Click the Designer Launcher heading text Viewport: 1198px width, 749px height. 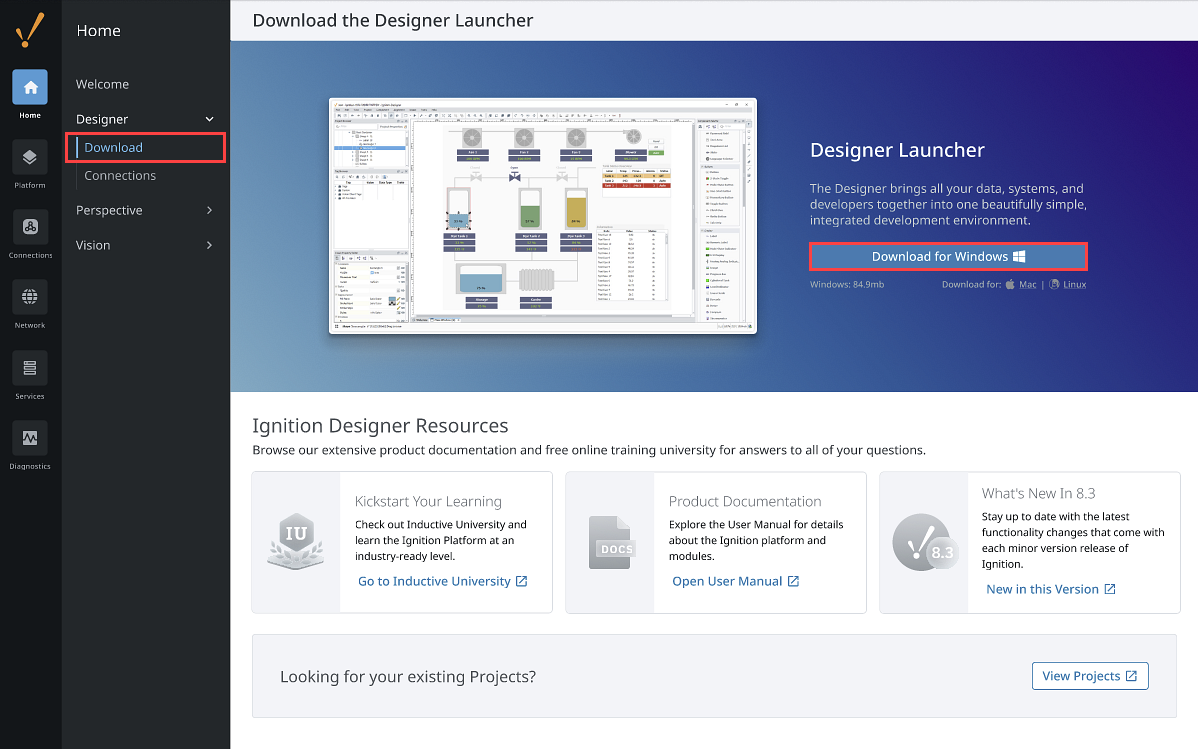click(897, 150)
